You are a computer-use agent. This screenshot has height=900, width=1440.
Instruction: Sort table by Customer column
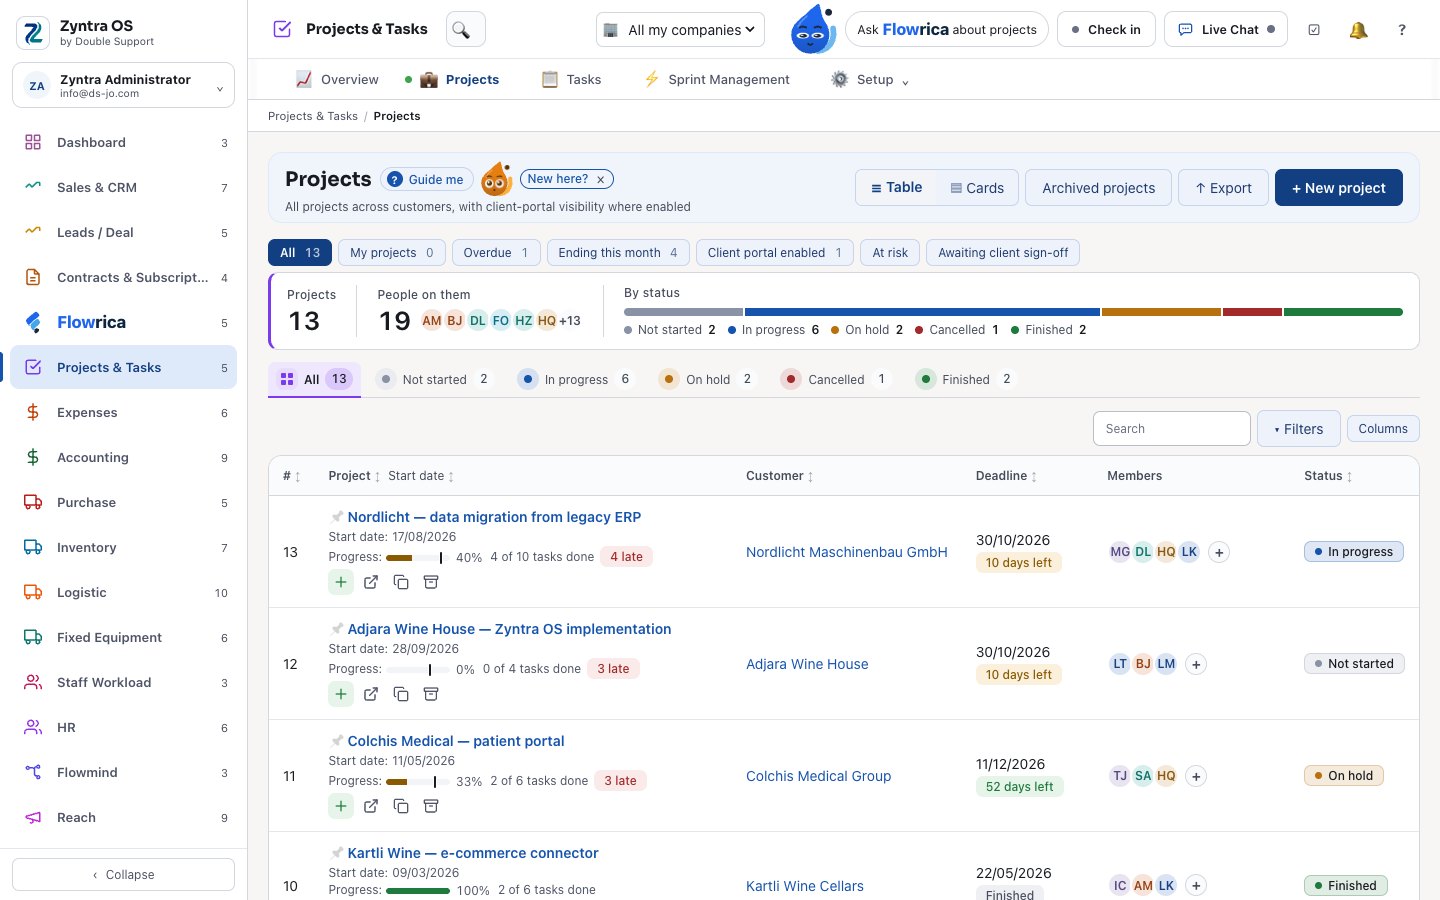click(x=780, y=476)
